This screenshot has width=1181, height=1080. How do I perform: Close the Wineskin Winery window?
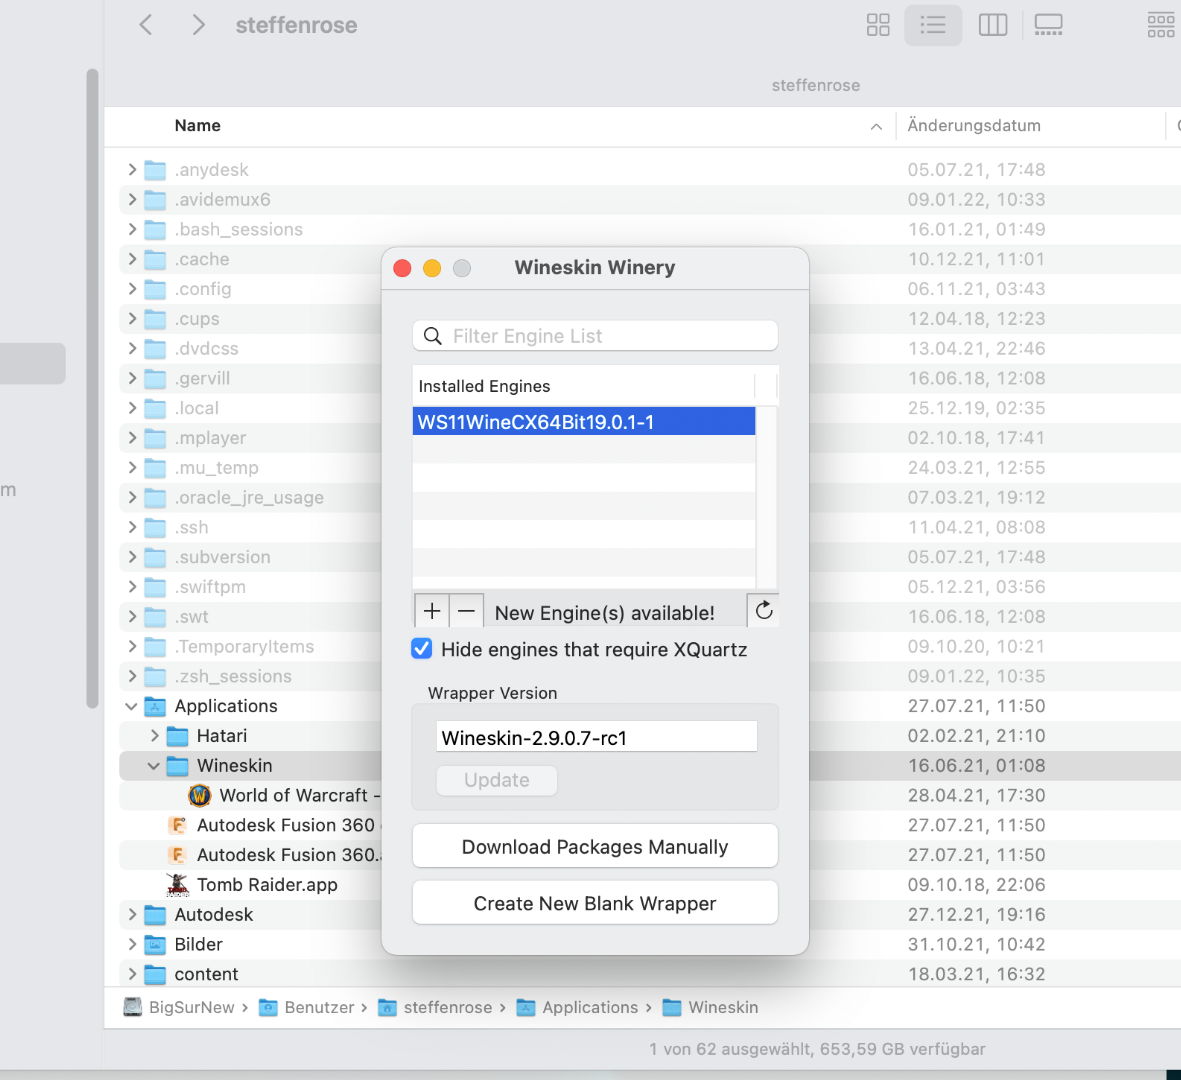[x=402, y=268]
